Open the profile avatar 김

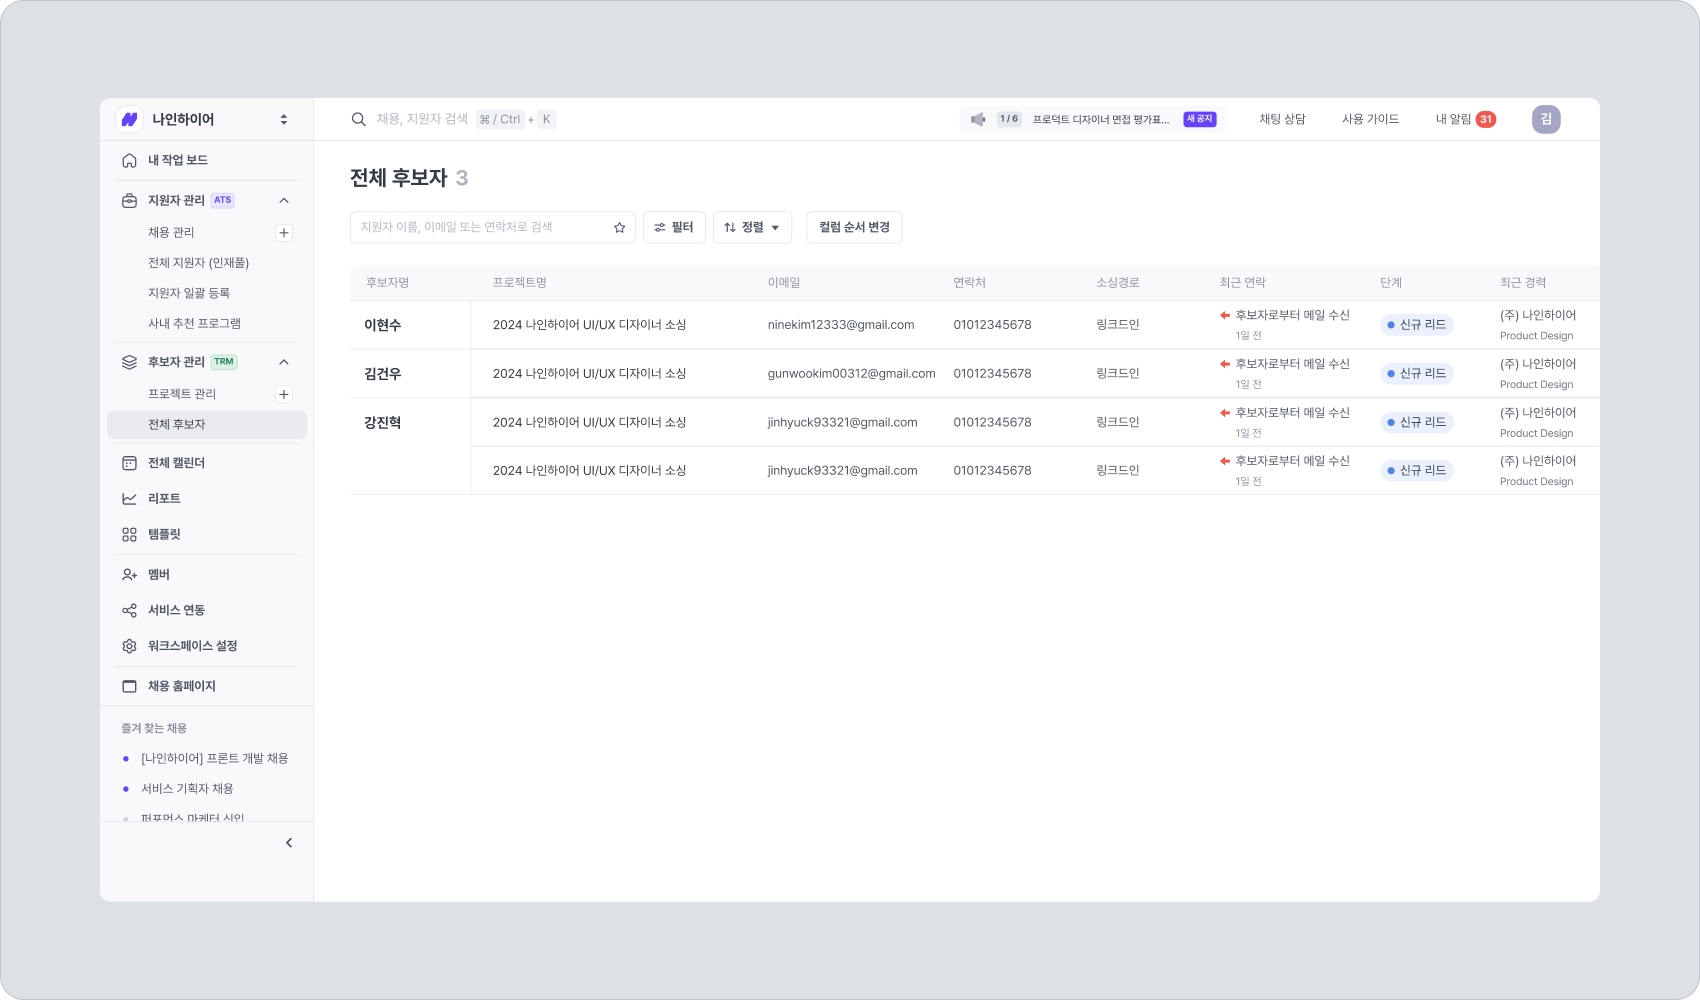point(1546,119)
